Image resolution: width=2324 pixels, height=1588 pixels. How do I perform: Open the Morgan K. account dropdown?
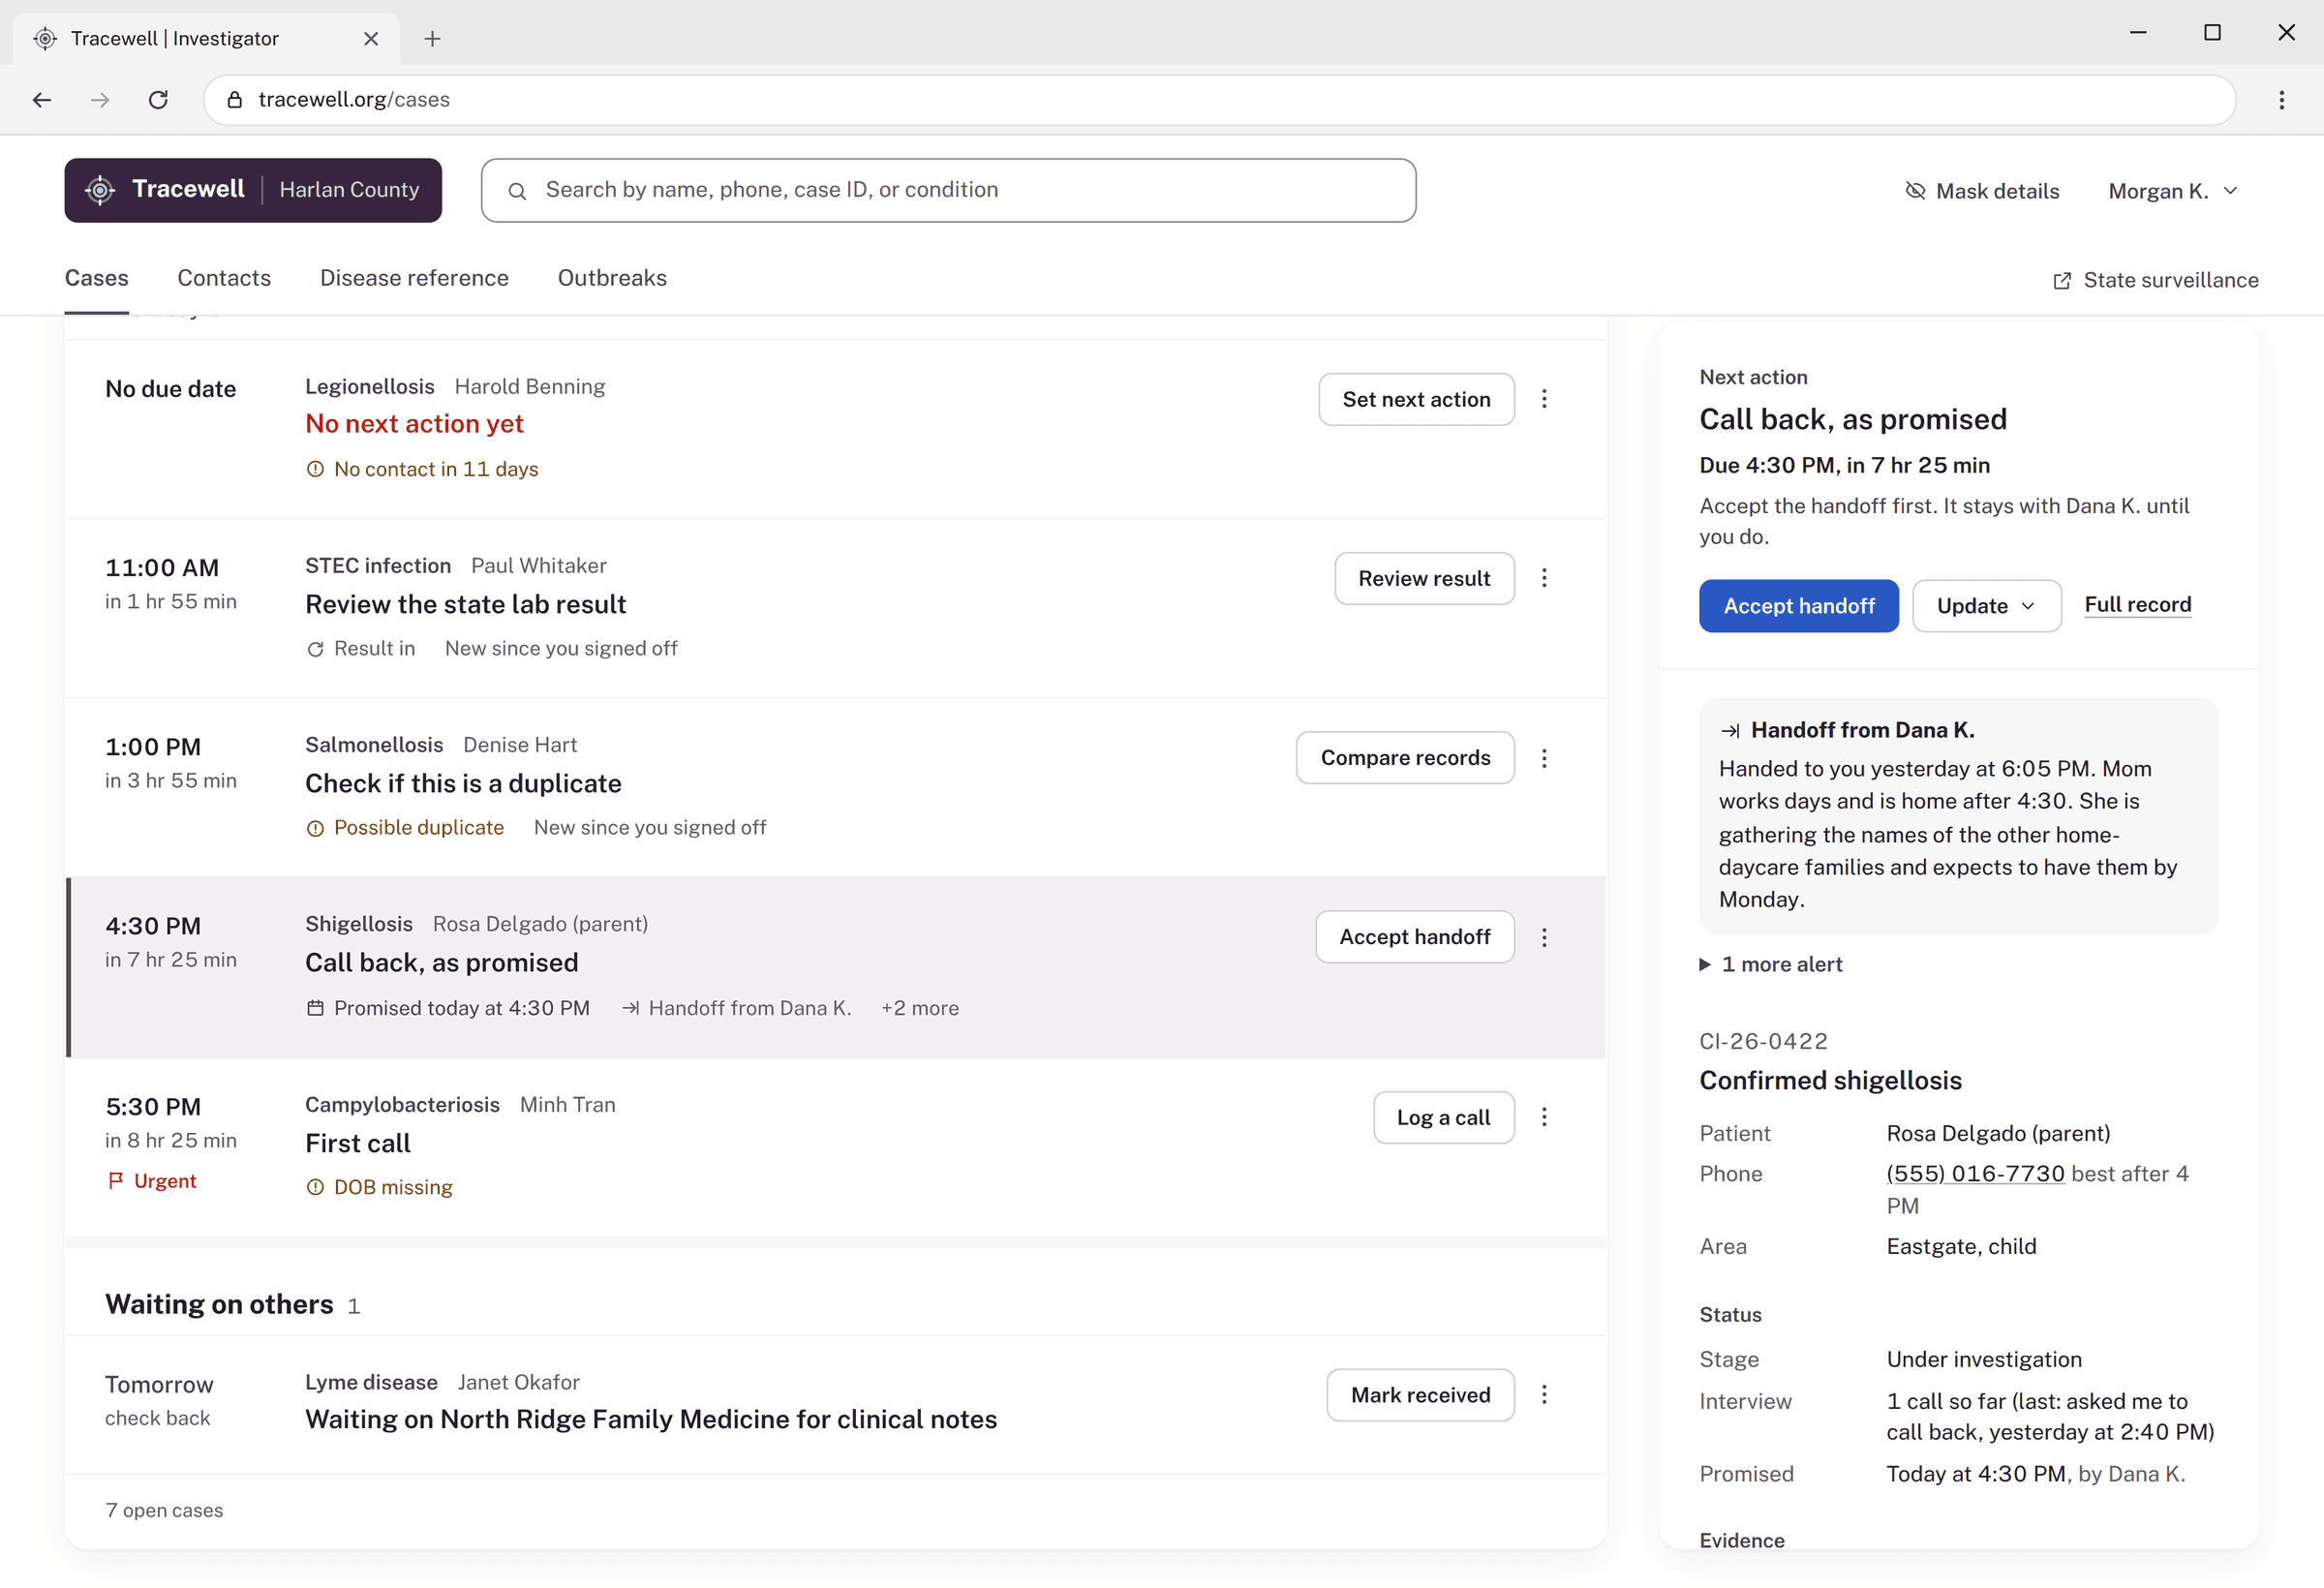click(2173, 191)
